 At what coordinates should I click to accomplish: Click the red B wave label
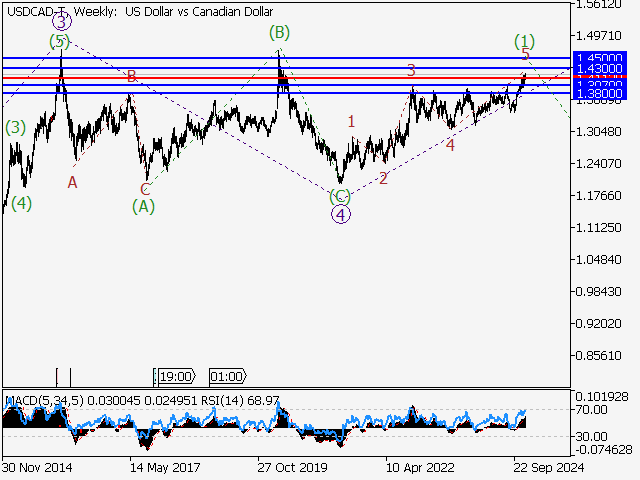pyautogui.click(x=131, y=75)
